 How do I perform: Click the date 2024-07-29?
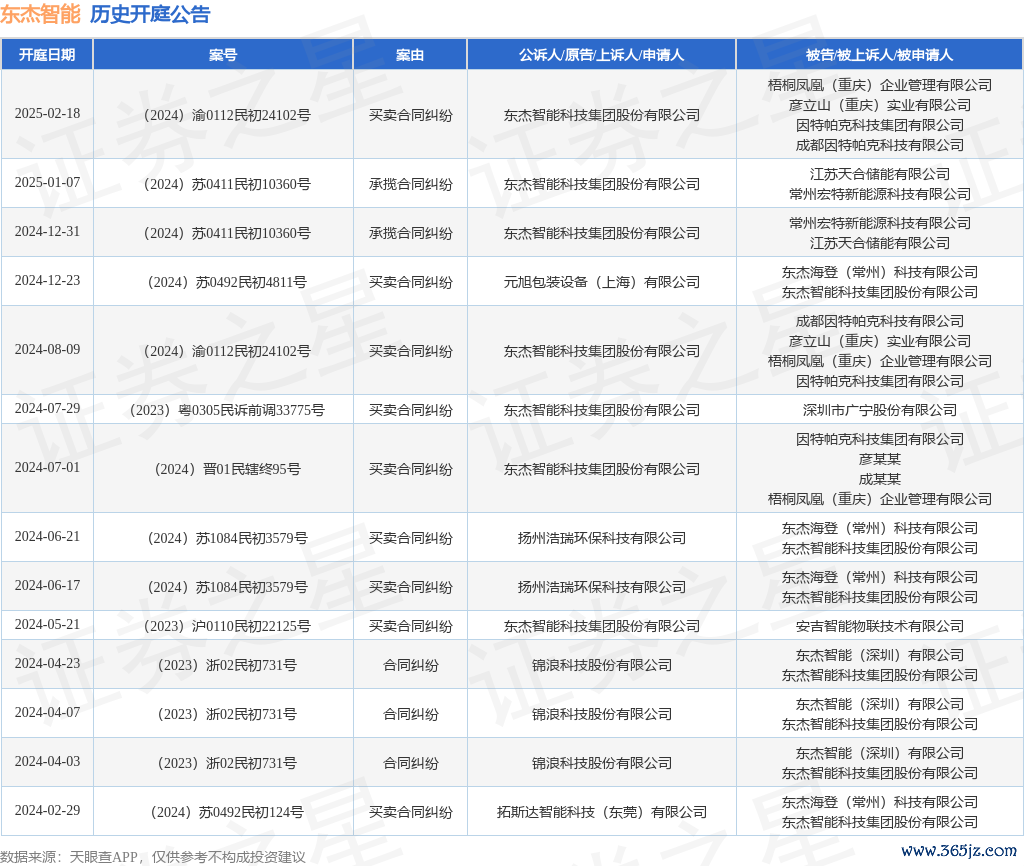coord(47,409)
